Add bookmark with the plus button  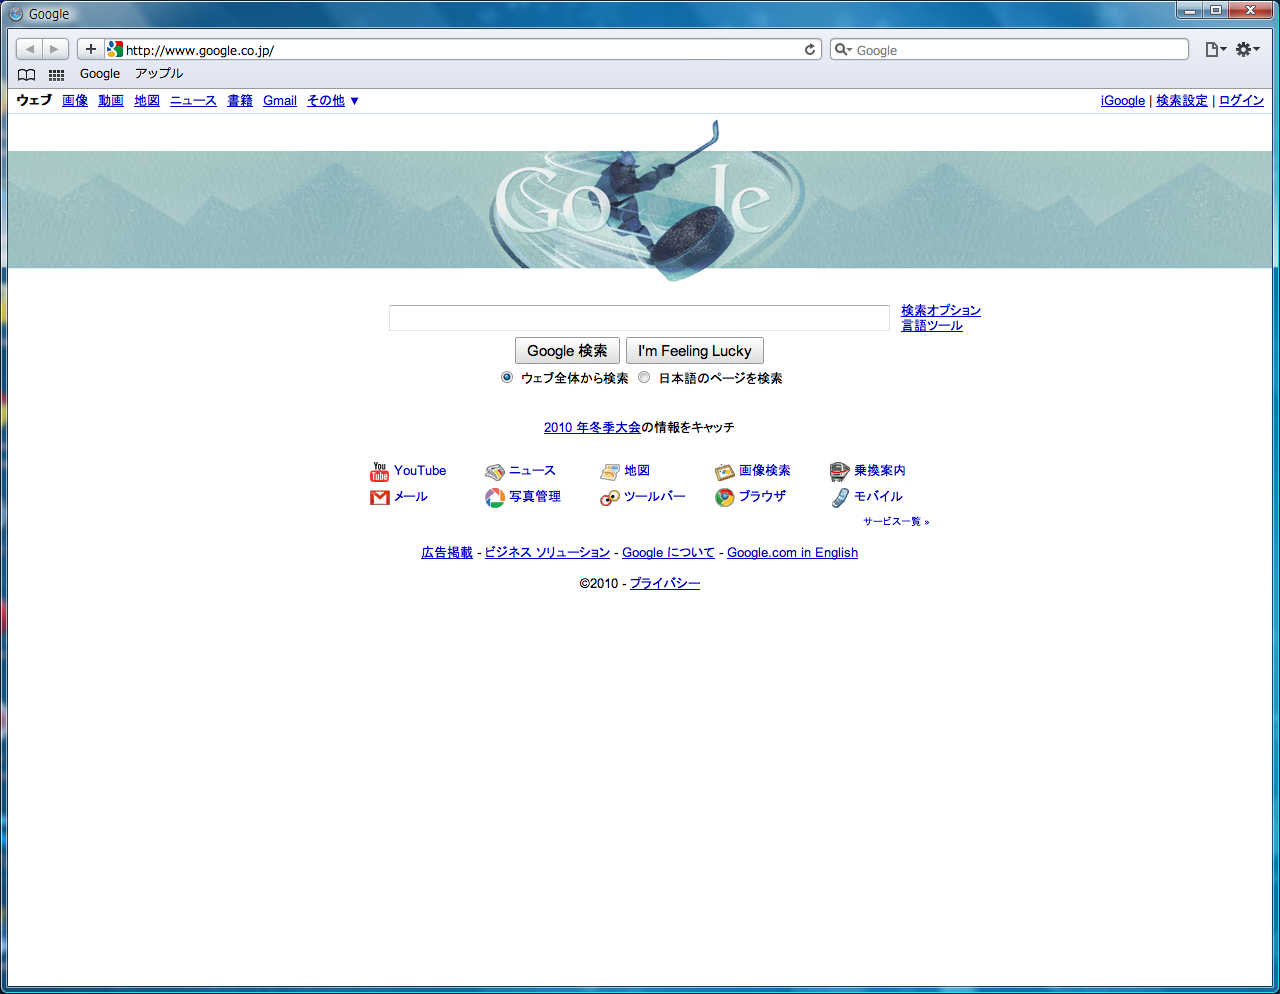(x=90, y=49)
